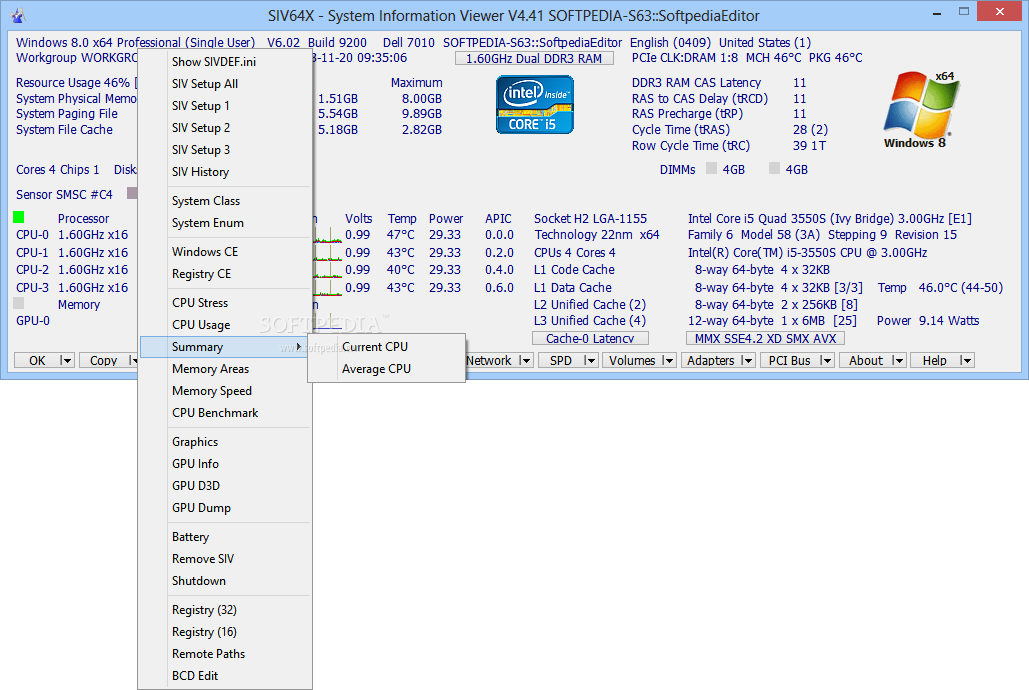Open GPU D3D menu entry
The width and height of the screenshot is (1029, 690).
tap(225, 486)
